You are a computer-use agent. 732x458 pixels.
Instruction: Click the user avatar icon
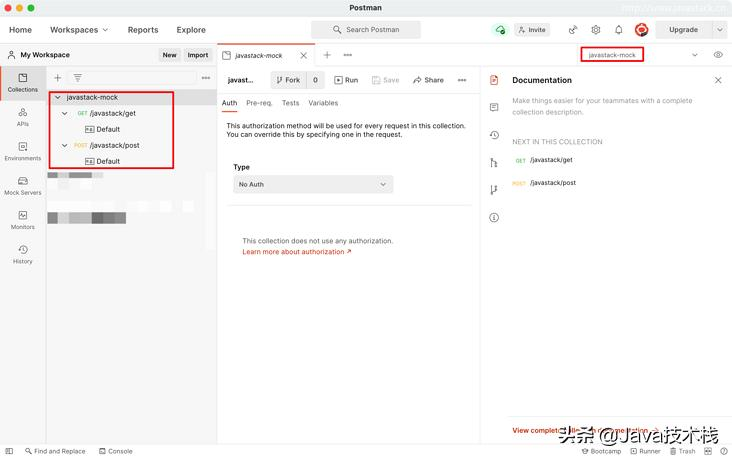(x=641, y=29)
